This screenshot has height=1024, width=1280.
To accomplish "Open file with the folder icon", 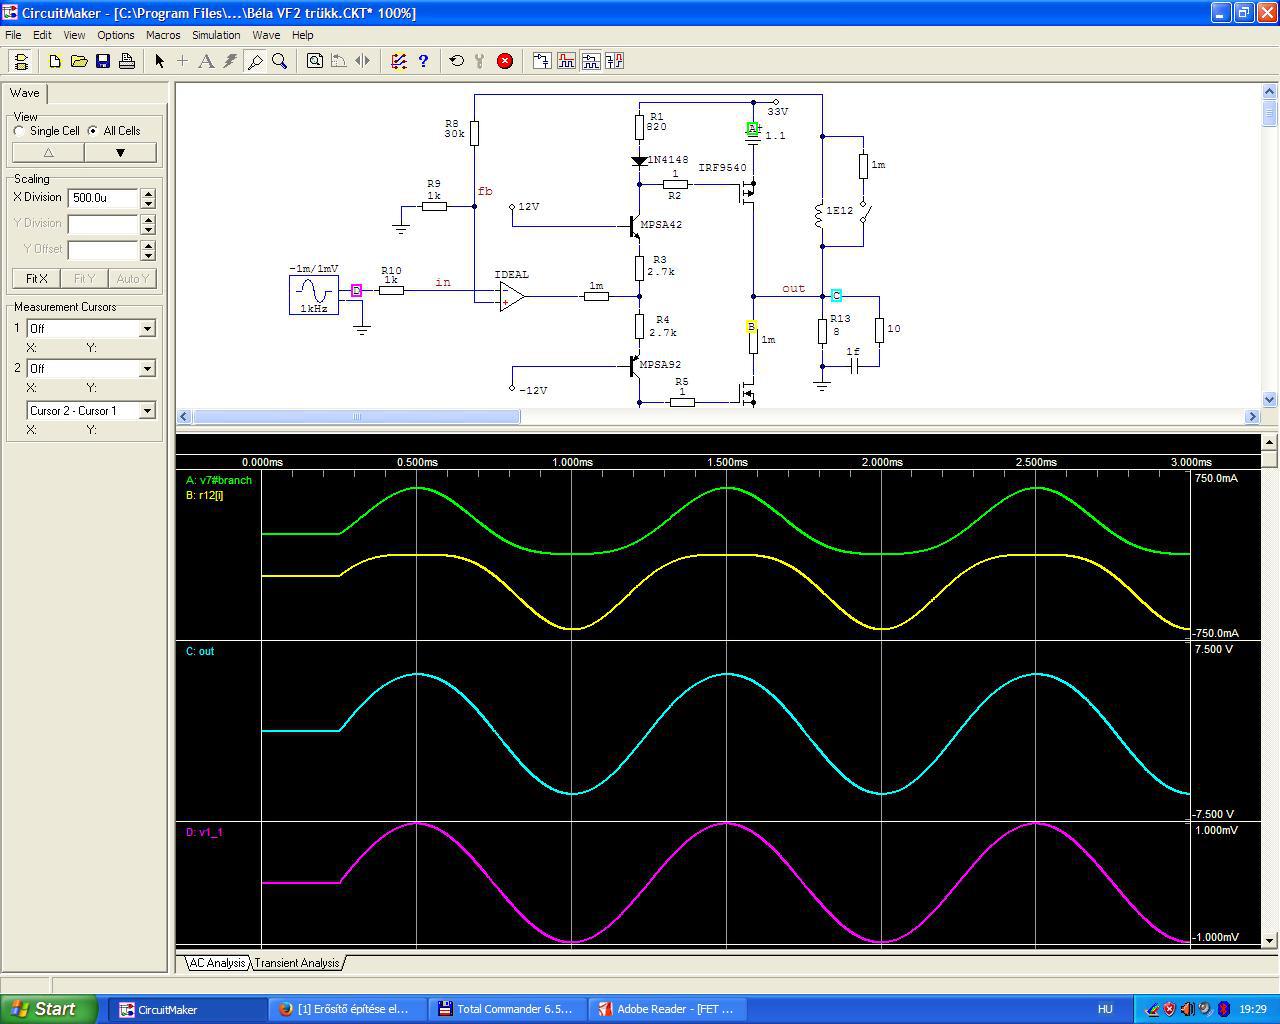I will coord(79,61).
